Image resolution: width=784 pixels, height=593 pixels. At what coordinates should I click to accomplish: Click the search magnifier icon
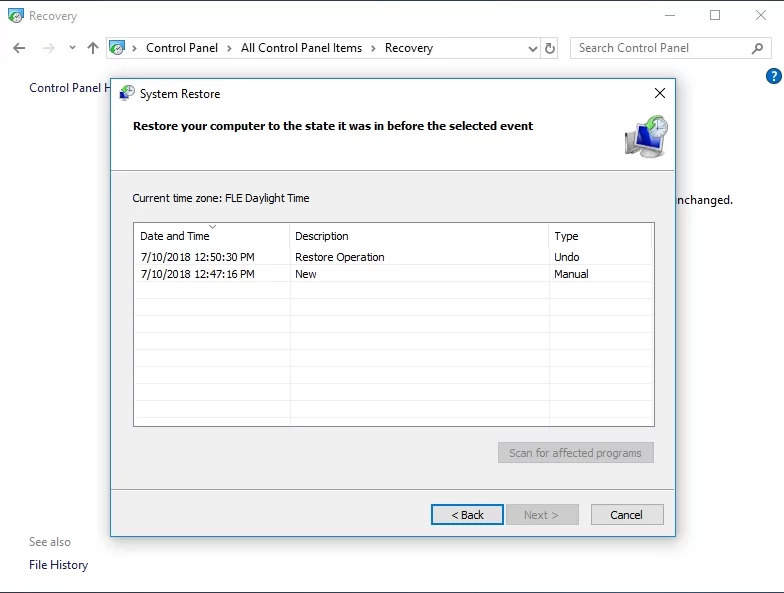coord(758,48)
